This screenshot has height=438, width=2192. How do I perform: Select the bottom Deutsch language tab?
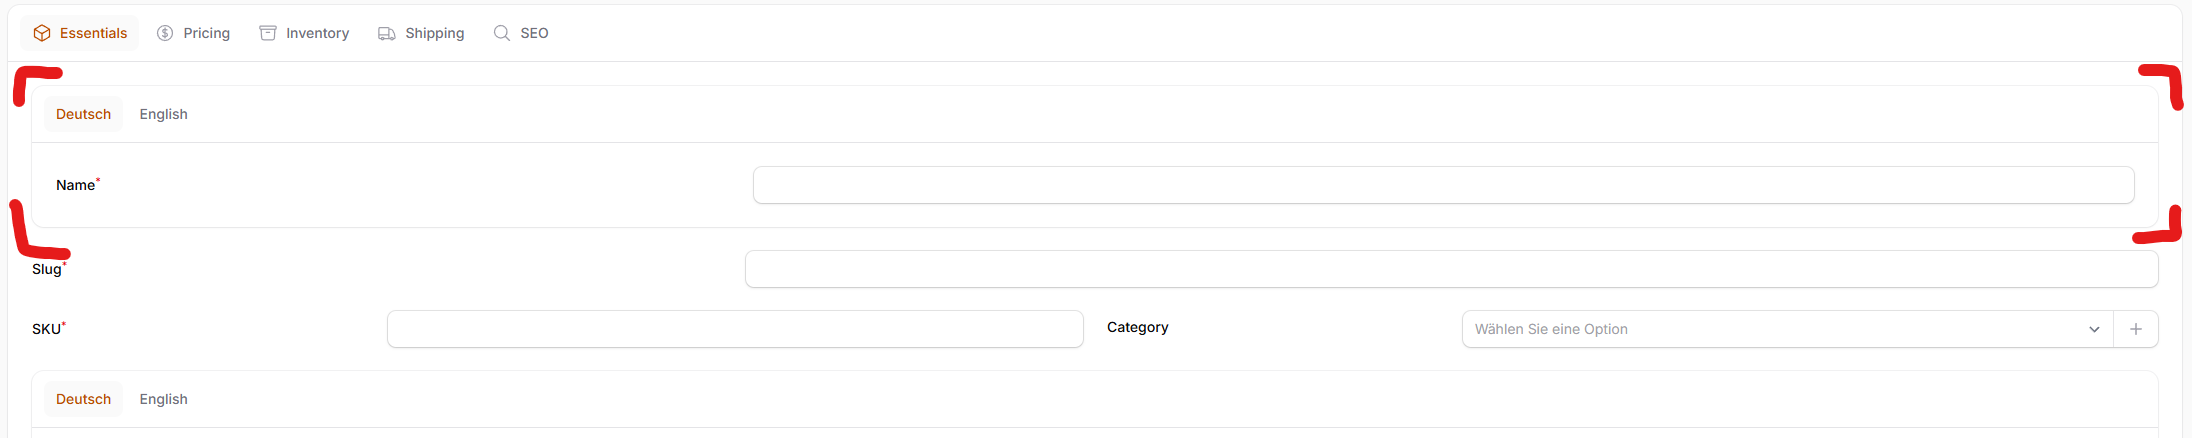(83, 399)
